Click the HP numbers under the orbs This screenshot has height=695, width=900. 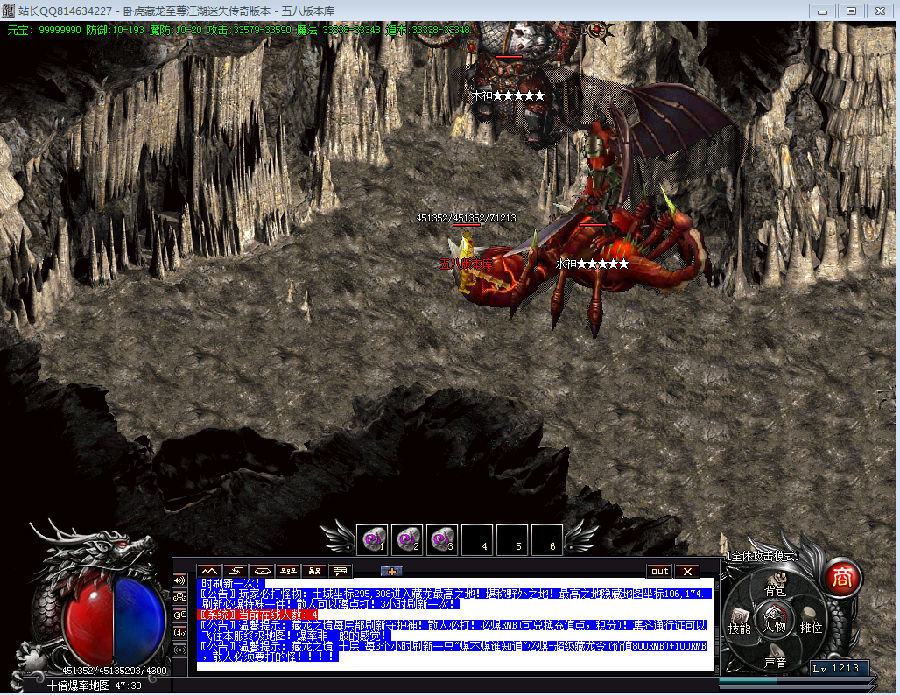114,670
